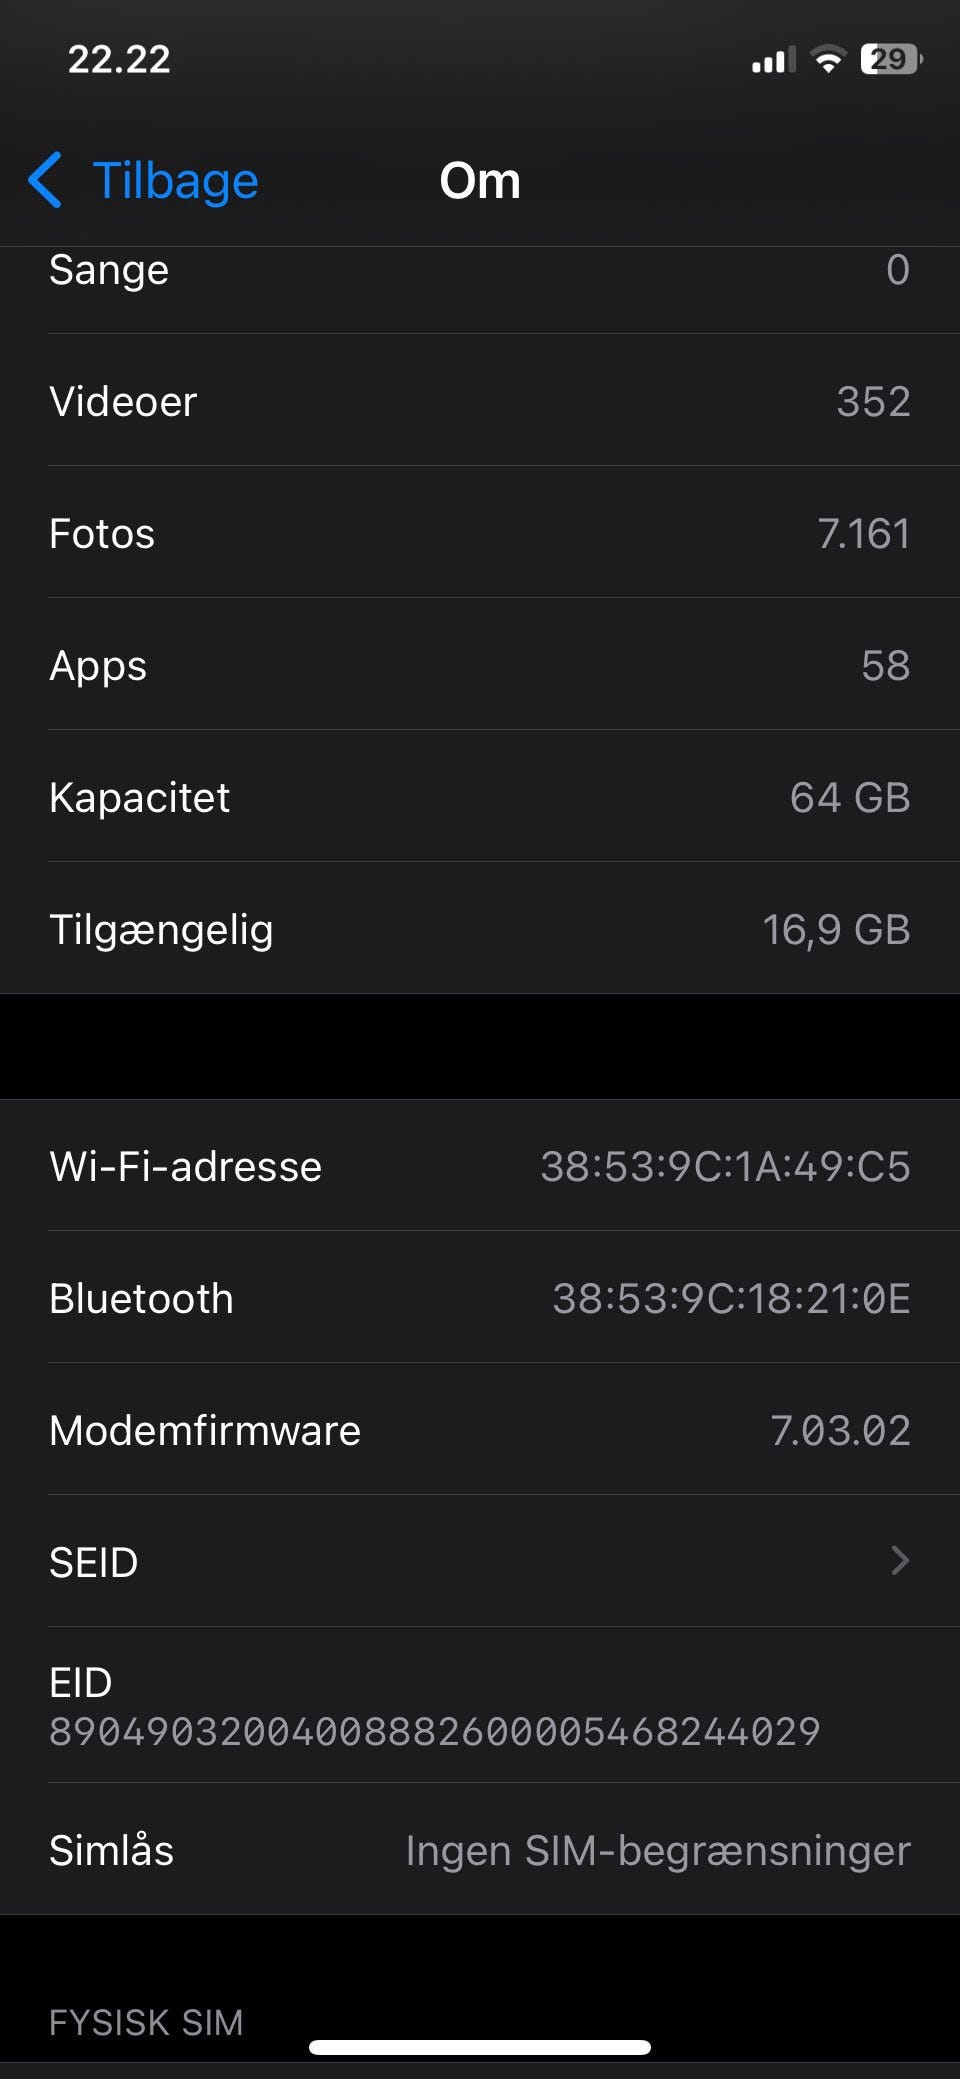Tap the Tilgængelig 16,9 GB value
This screenshot has height=2079, width=960.
[x=837, y=929]
